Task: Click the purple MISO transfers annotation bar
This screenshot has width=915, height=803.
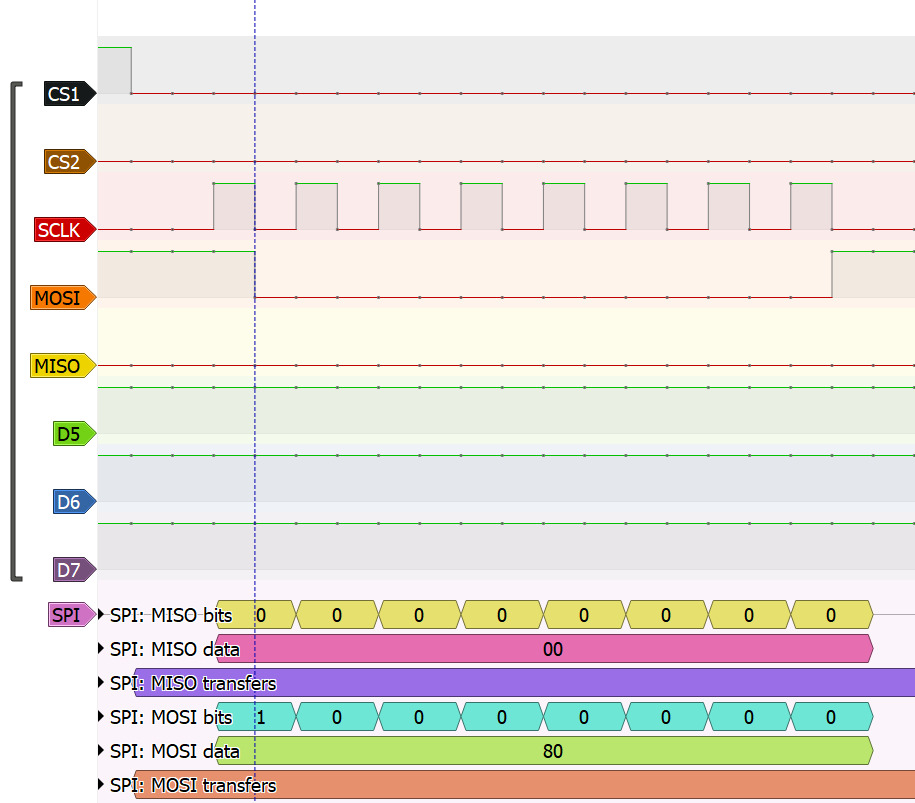Action: point(525,682)
